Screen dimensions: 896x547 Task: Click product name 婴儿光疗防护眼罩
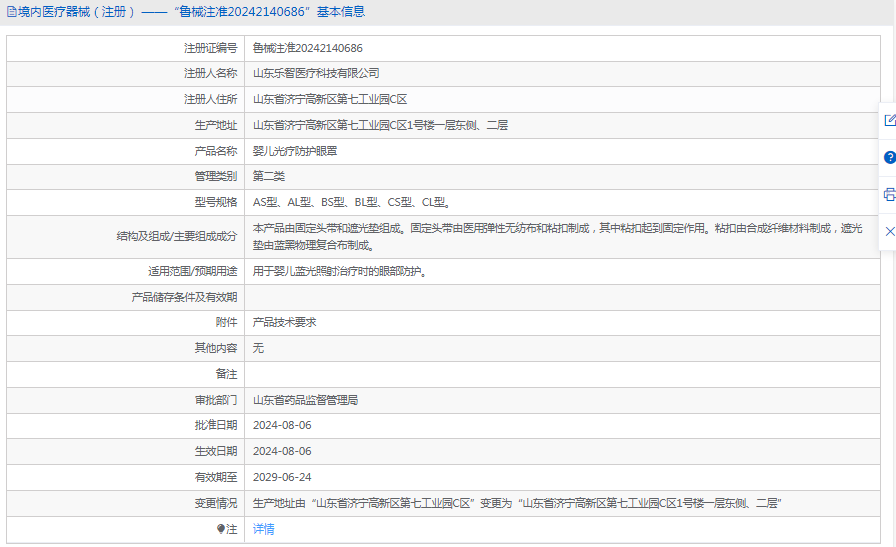pyautogui.click(x=295, y=151)
